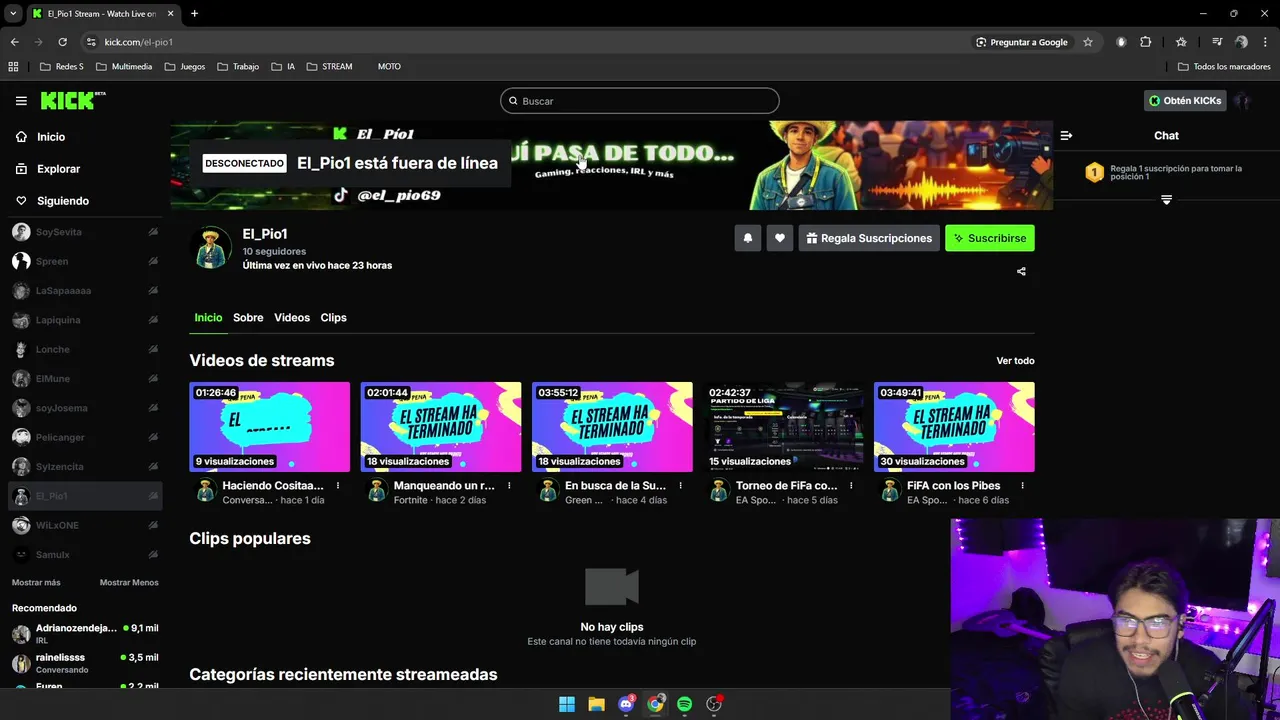The width and height of the screenshot is (1280, 720).
Task: Click the Buscar search field
Action: 640,101
